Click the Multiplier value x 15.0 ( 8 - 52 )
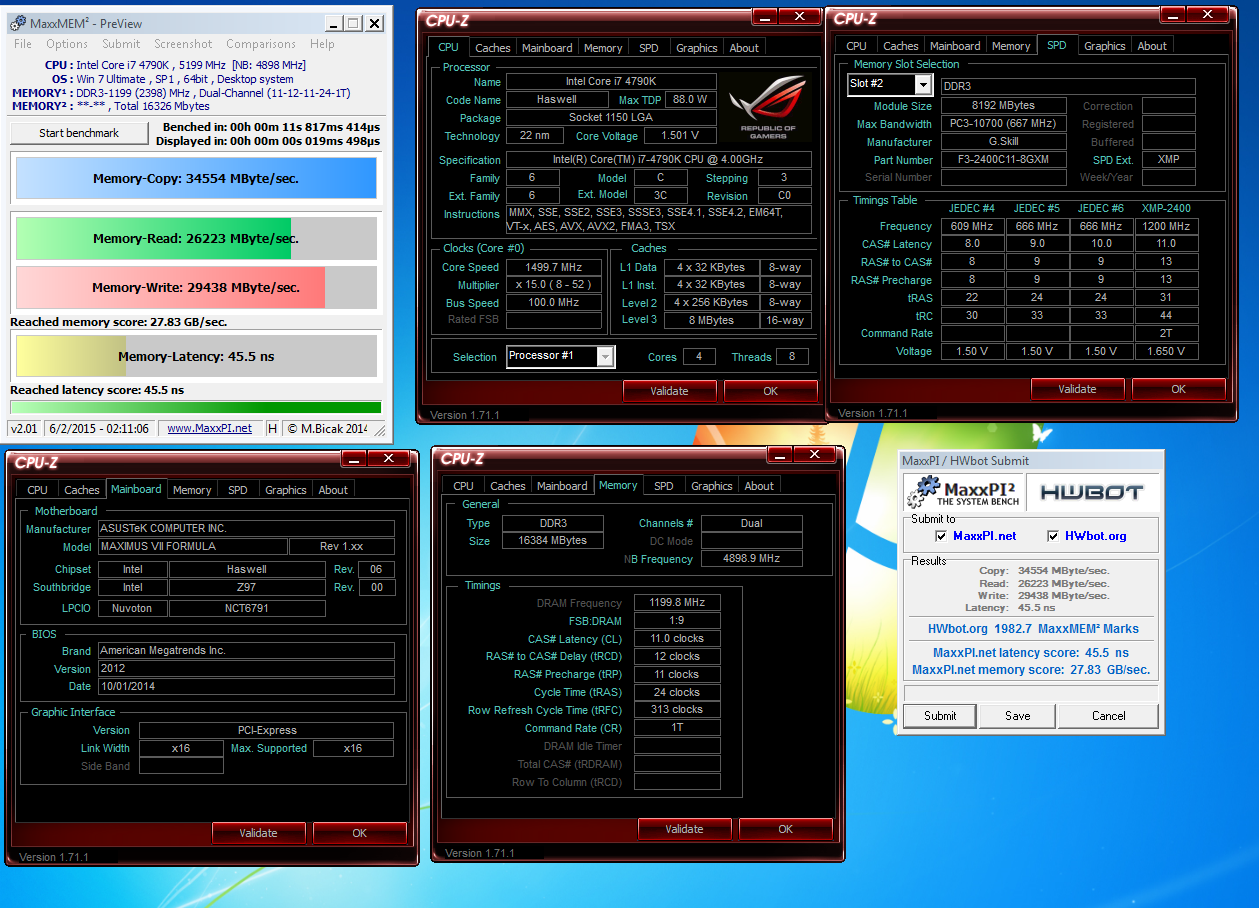The image size is (1259, 908). 553,285
